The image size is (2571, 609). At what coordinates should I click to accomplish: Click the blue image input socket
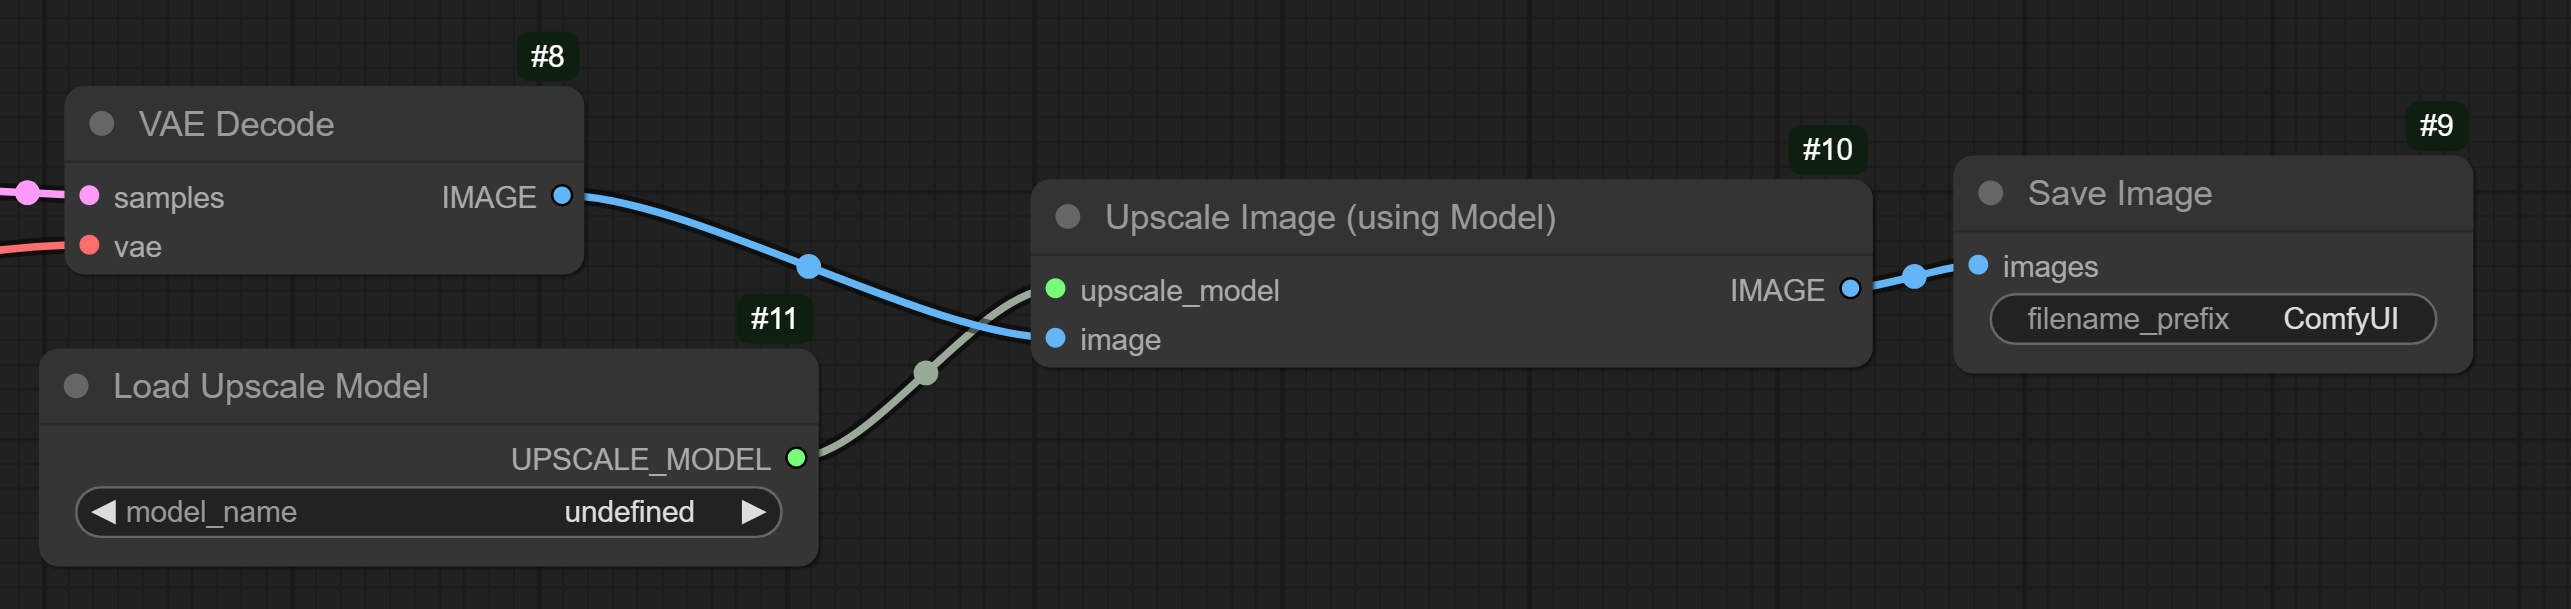click(1055, 338)
